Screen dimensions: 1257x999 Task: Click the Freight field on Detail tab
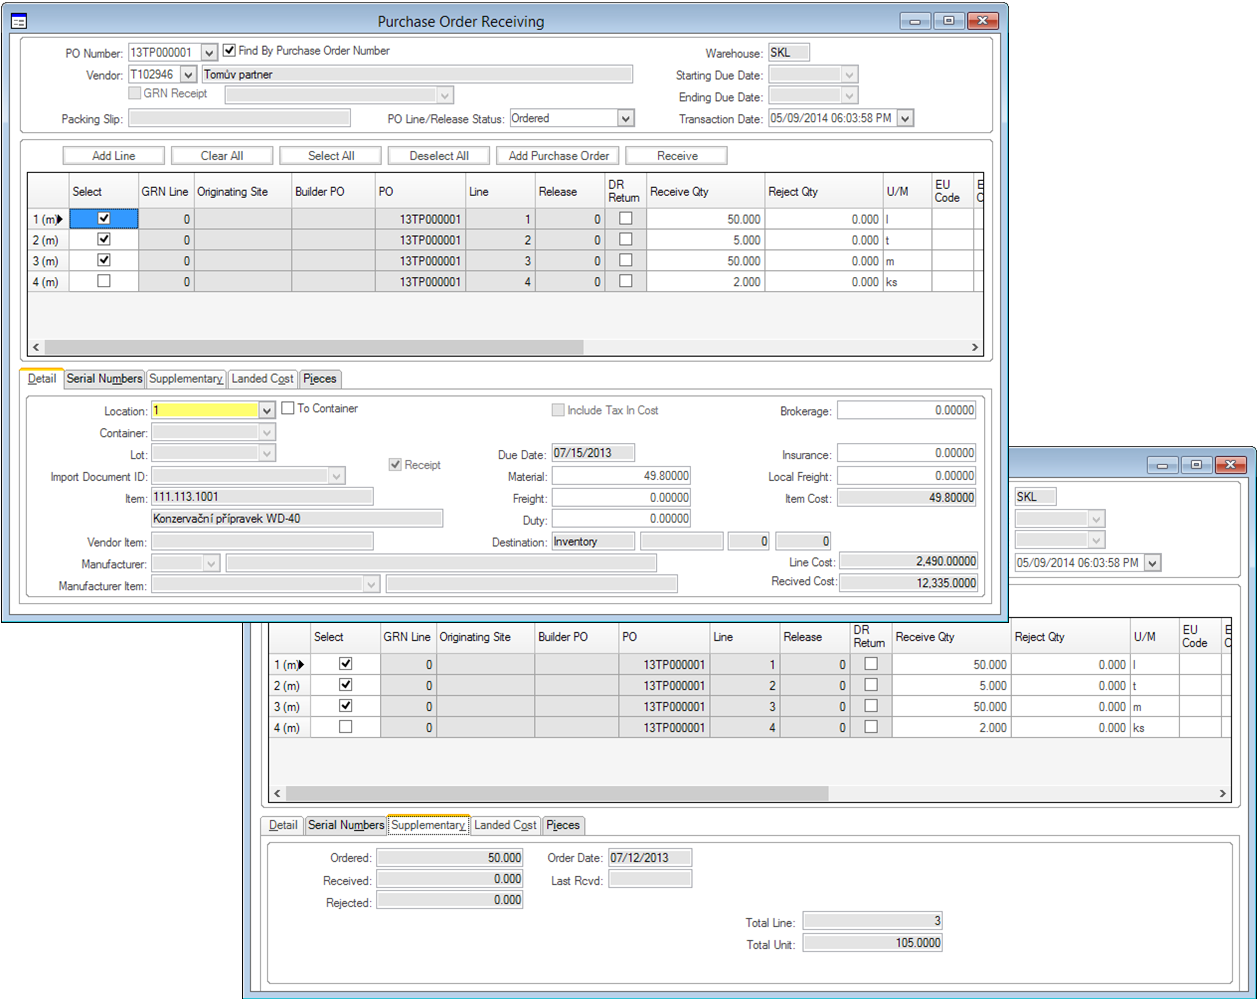(621, 498)
